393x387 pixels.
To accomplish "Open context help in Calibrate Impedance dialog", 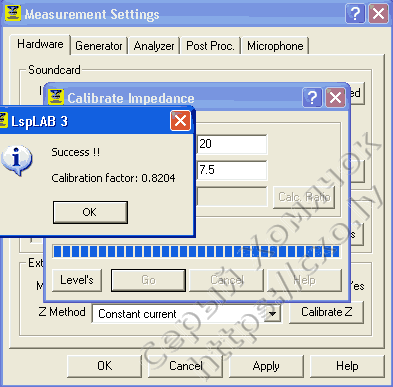I will point(312,97).
